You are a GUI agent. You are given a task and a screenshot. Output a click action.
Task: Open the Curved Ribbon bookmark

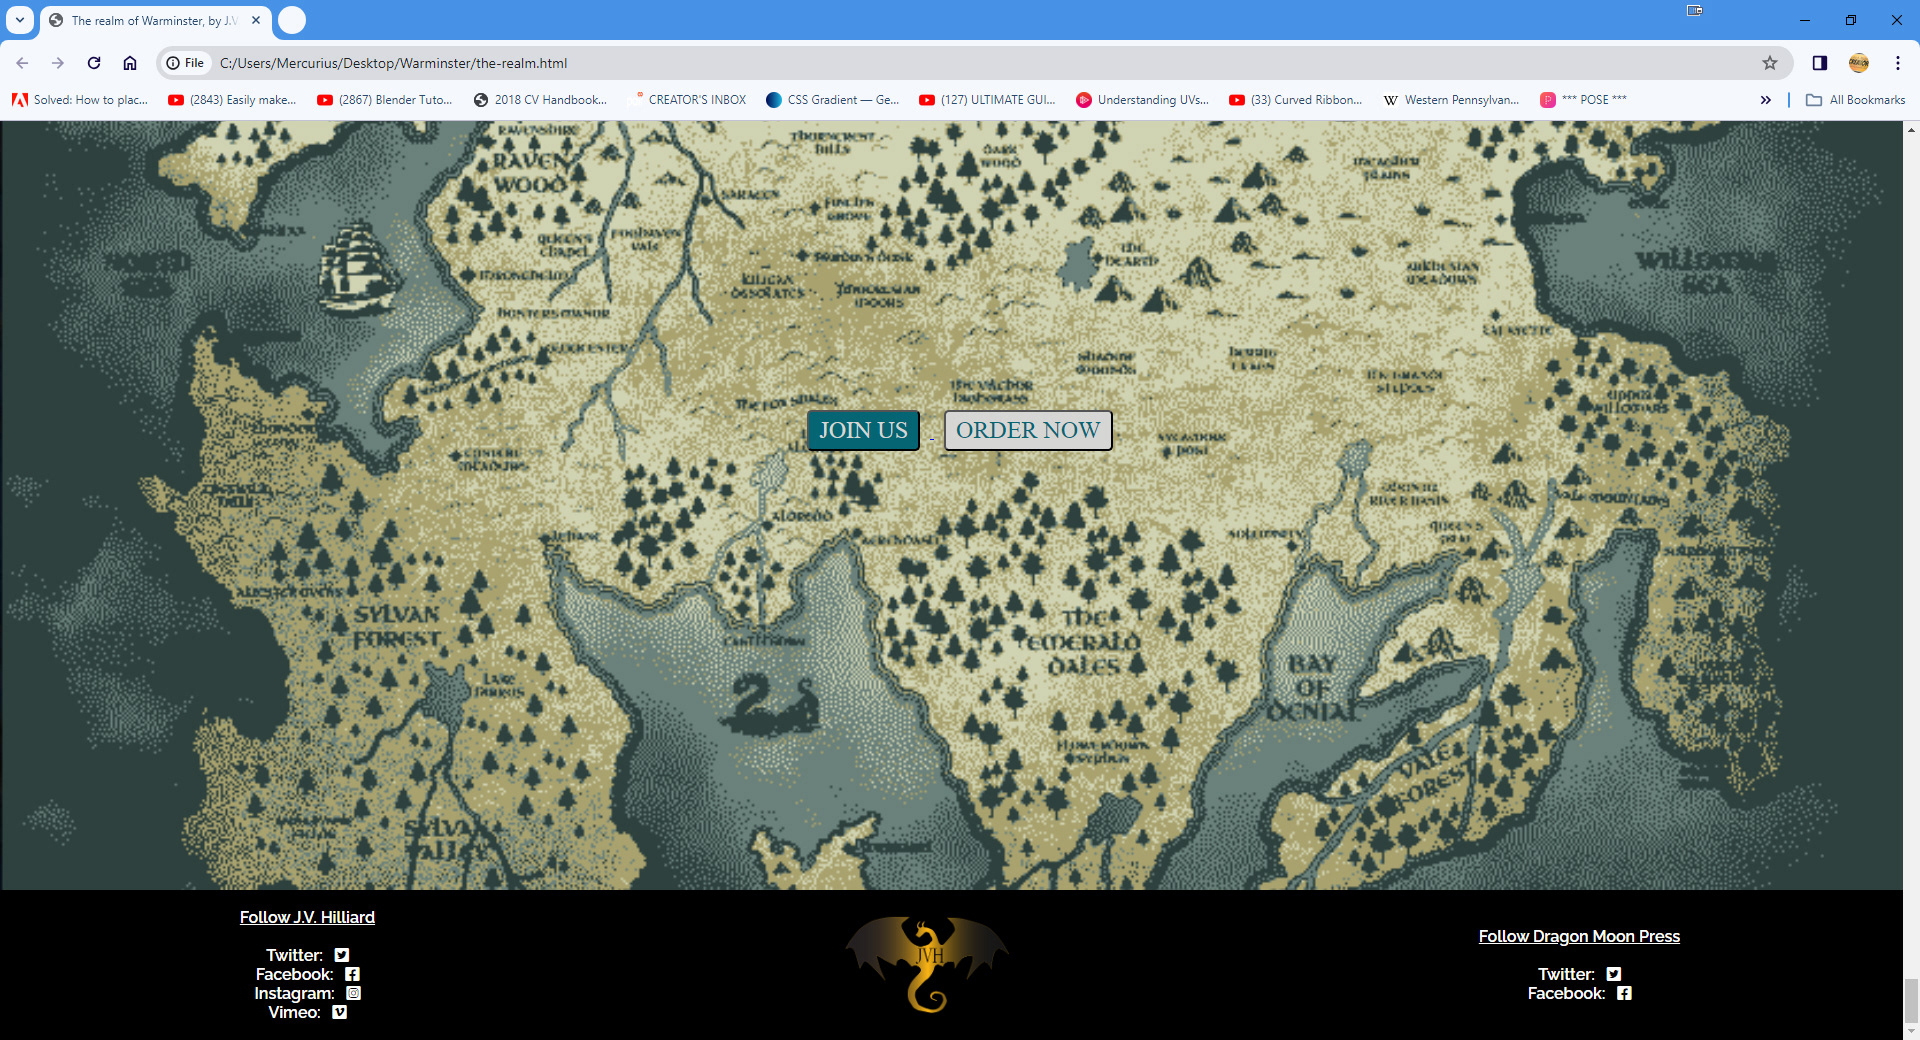[1296, 100]
